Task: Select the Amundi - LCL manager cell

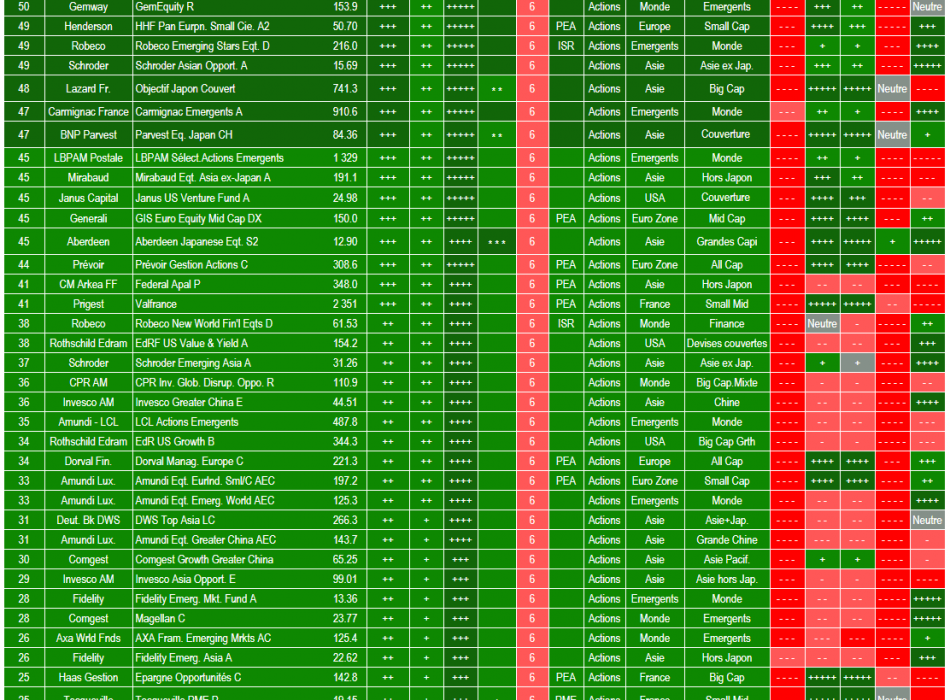Action: point(88,422)
